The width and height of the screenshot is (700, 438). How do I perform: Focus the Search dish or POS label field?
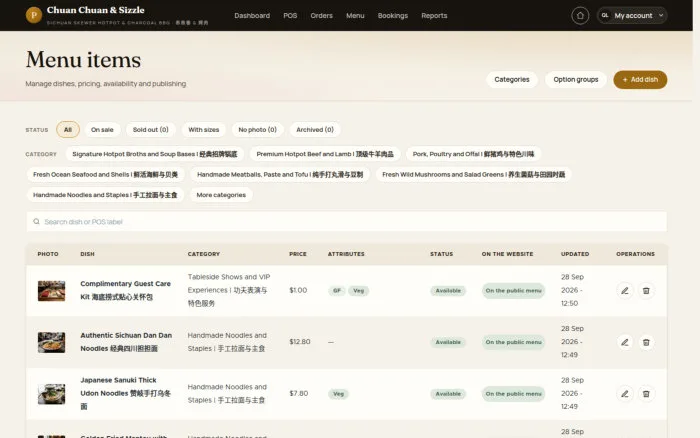[346, 221]
